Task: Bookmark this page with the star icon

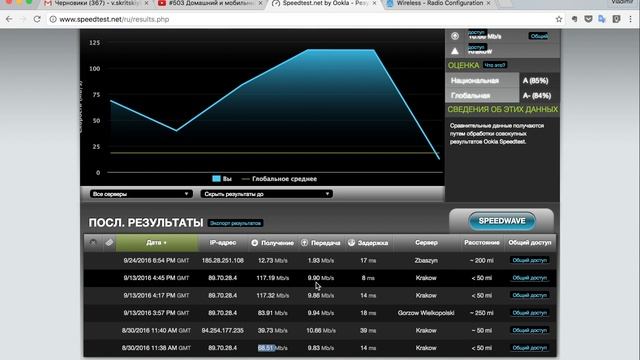Action: tap(559, 19)
